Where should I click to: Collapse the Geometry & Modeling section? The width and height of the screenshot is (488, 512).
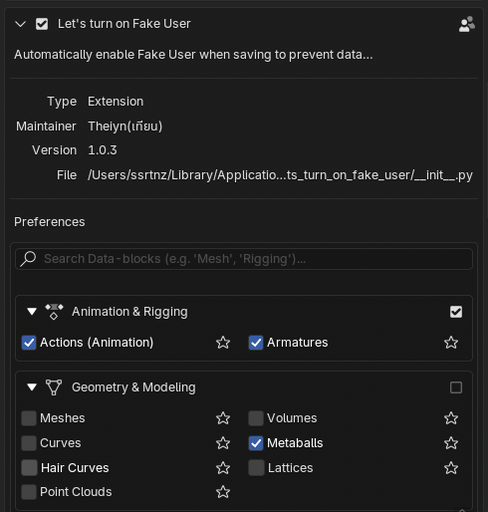coord(32,387)
